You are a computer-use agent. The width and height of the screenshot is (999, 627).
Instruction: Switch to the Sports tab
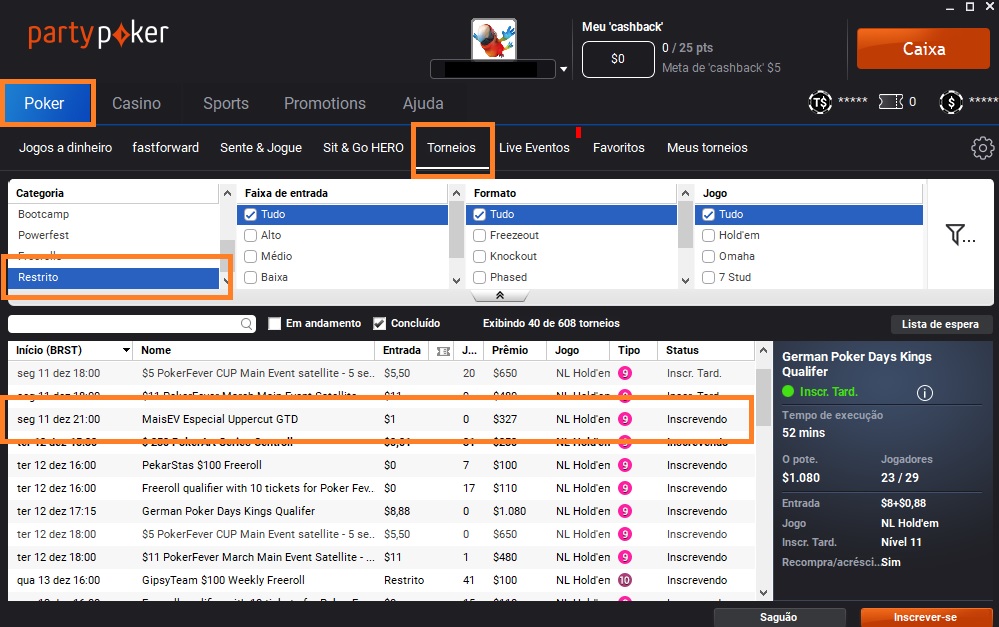[226, 103]
